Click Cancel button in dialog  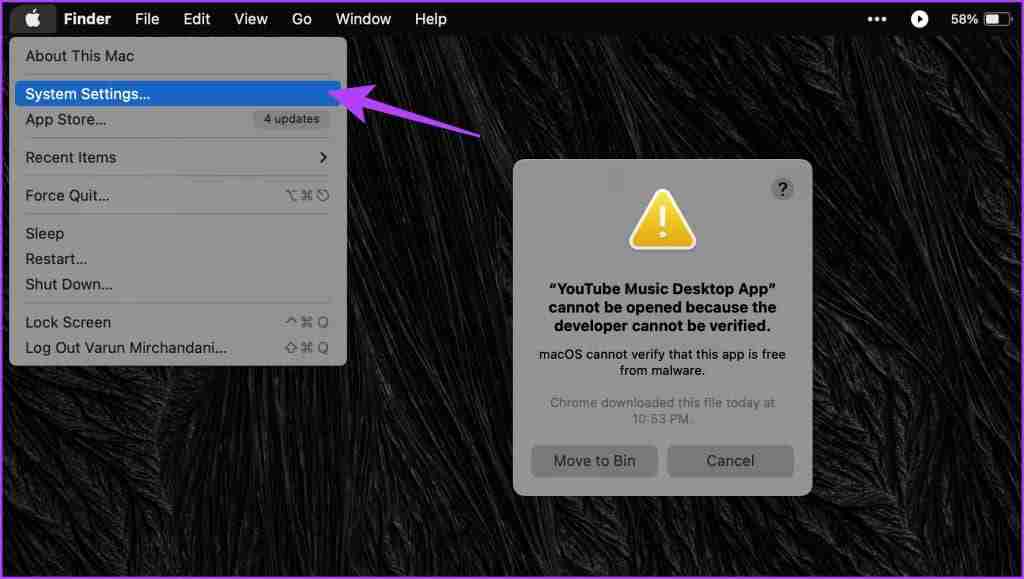pos(730,461)
